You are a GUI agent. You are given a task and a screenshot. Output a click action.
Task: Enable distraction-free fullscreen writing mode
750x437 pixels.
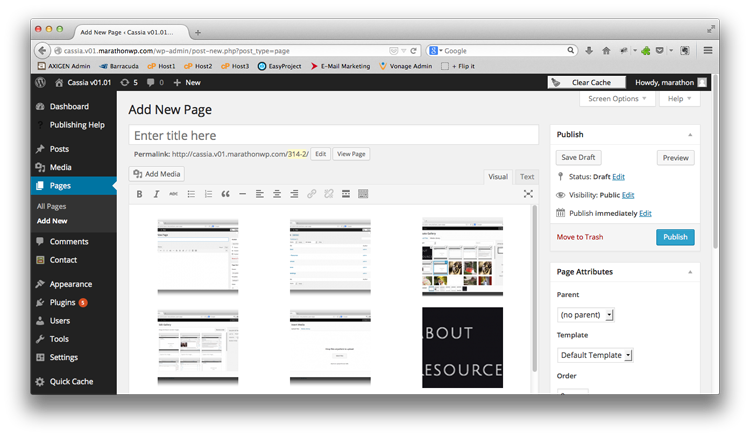tap(528, 194)
